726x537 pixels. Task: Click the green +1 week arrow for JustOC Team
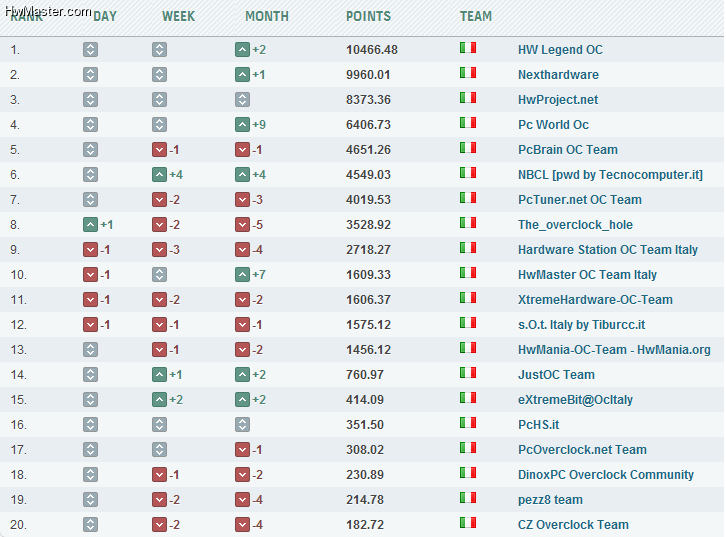point(159,375)
